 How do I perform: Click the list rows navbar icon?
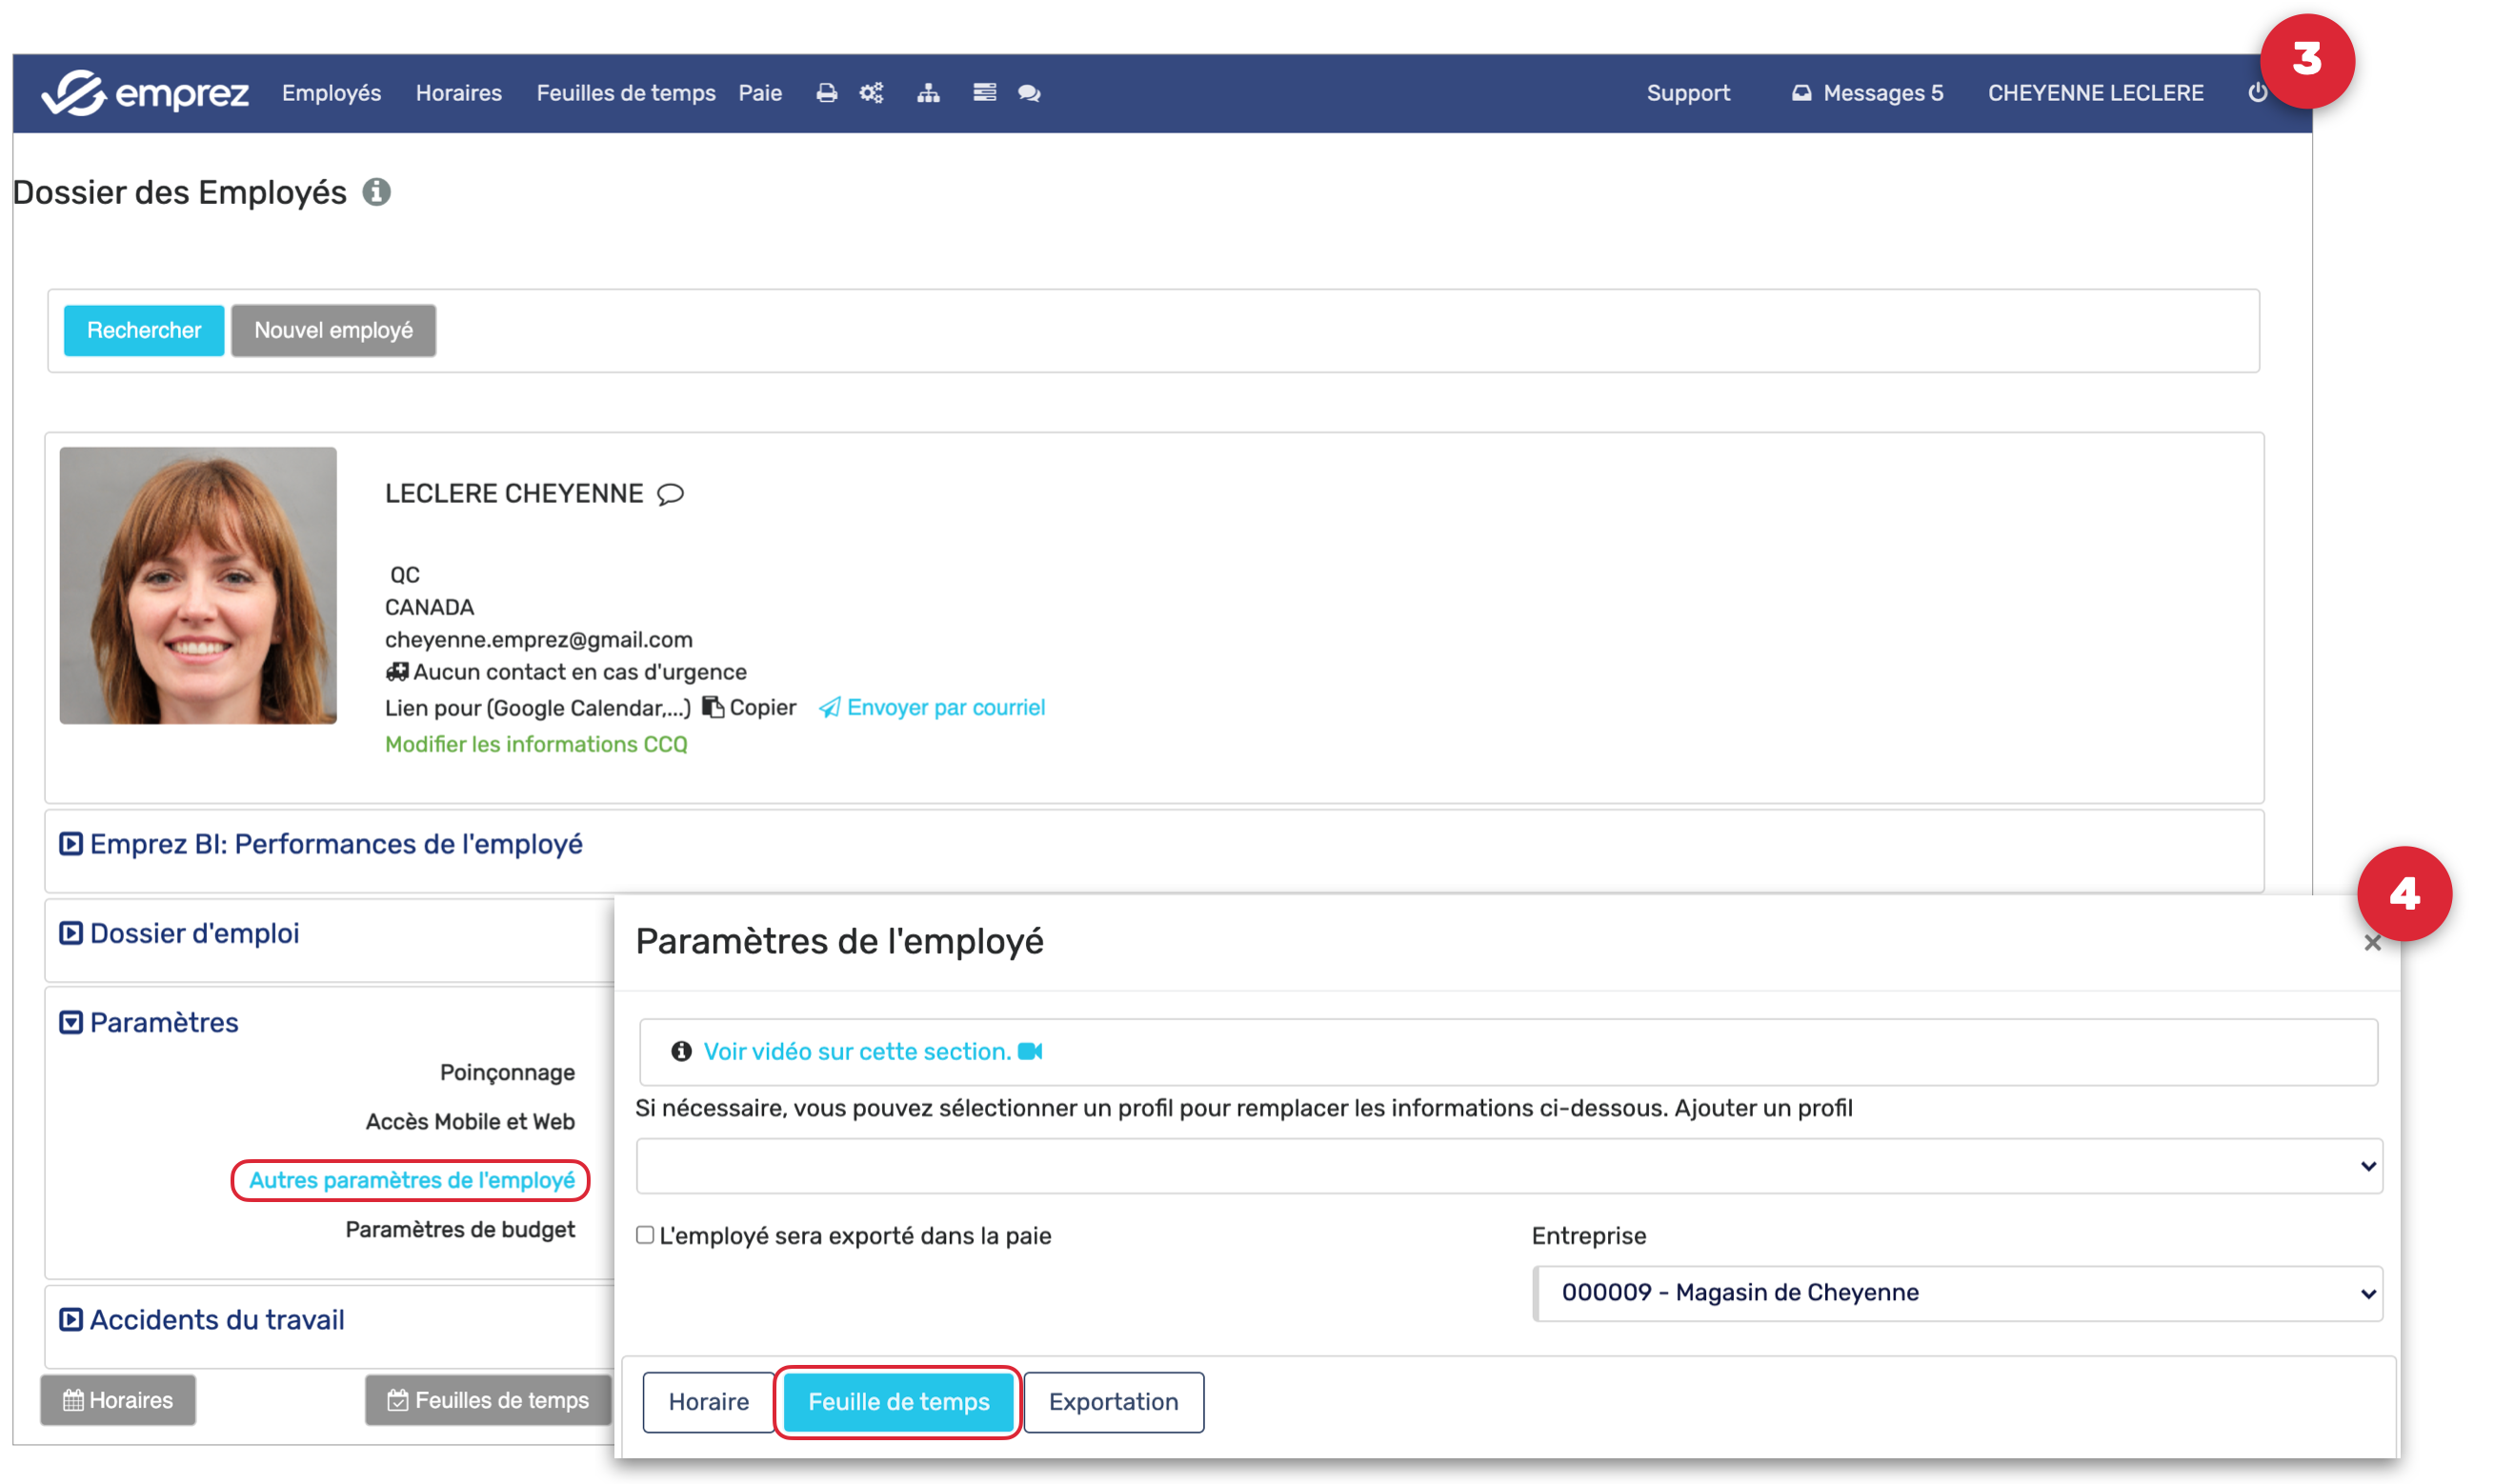point(984,93)
